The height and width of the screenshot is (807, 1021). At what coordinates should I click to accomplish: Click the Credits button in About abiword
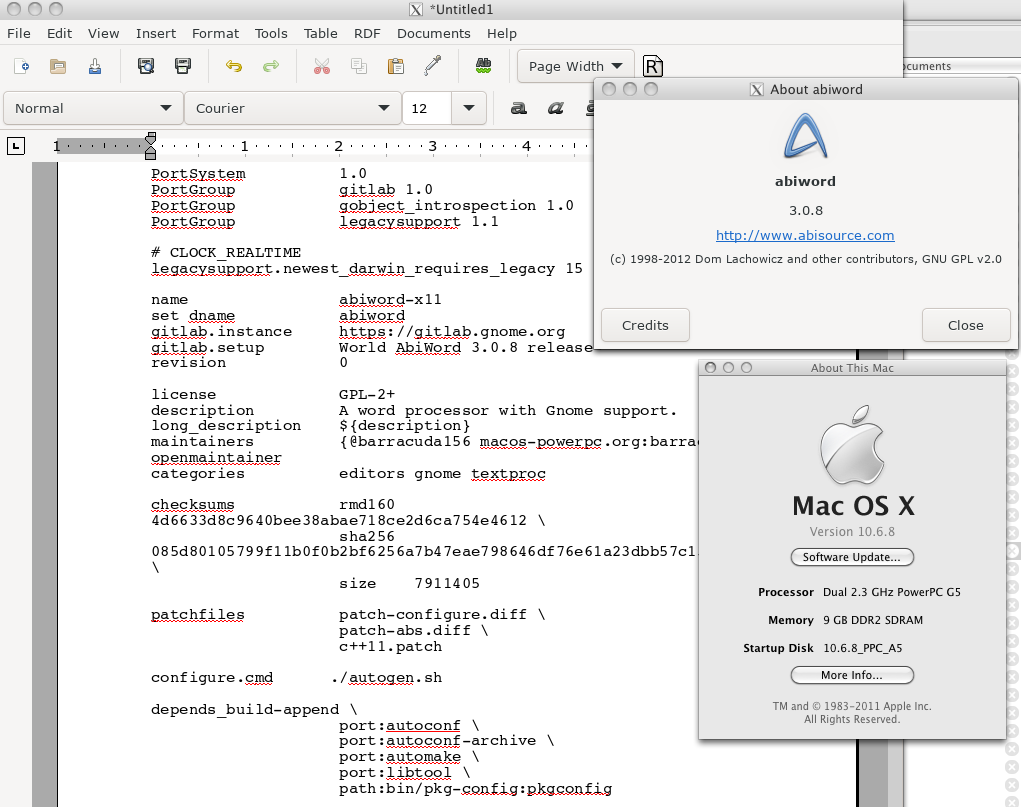pyautogui.click(x=645, y=325)
